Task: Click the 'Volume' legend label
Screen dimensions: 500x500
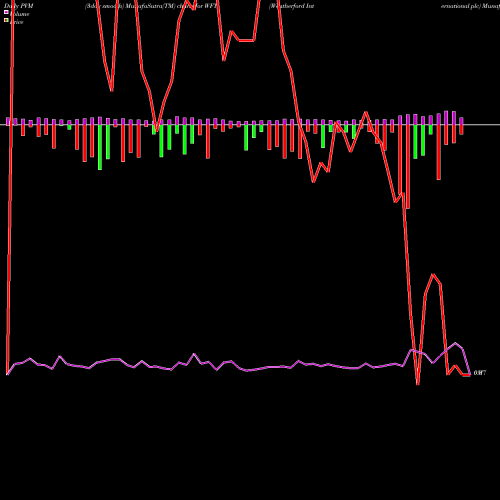Action: [19, 14]
